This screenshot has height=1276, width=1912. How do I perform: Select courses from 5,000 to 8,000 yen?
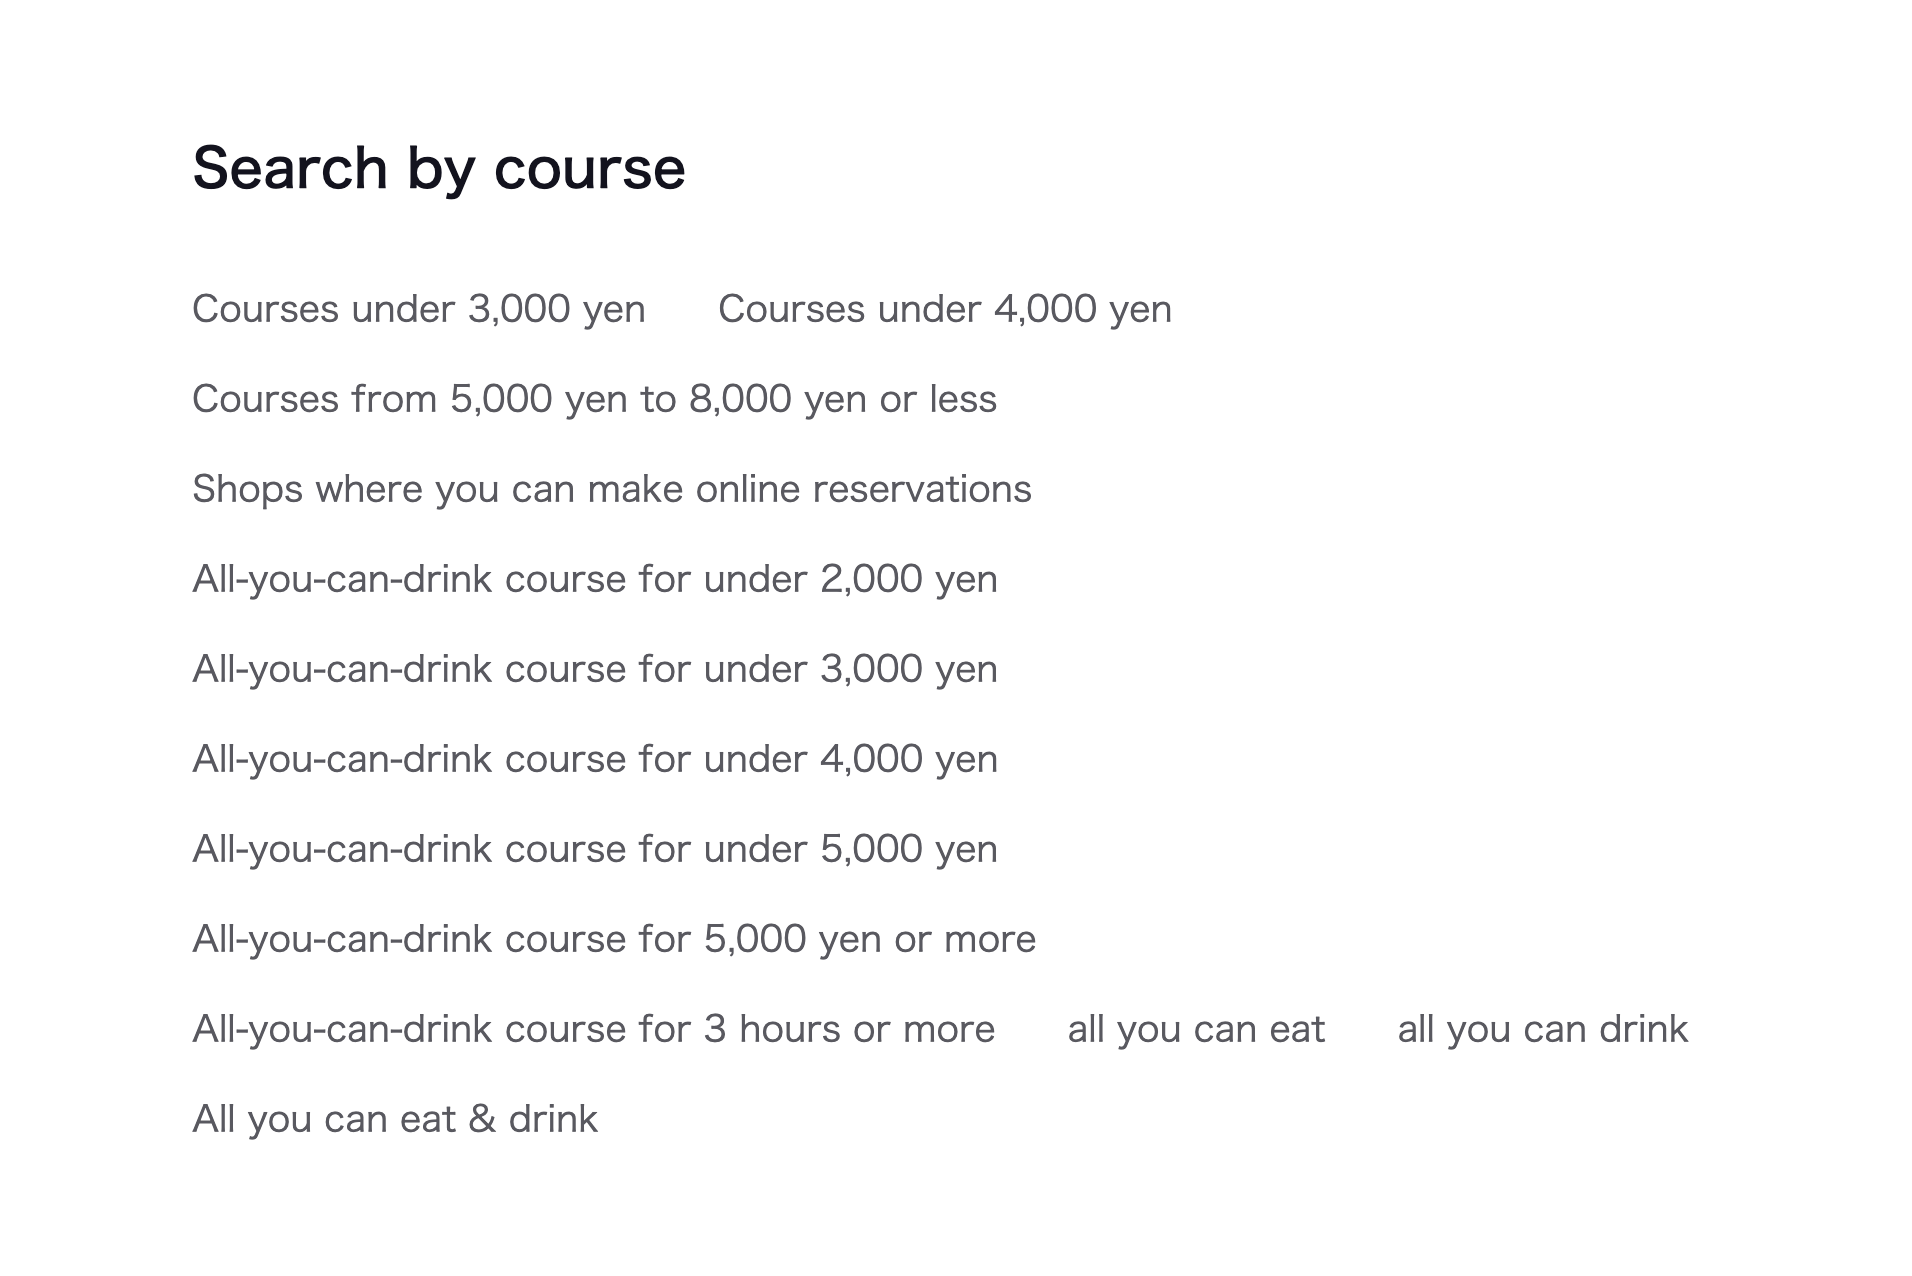[594, 399]
